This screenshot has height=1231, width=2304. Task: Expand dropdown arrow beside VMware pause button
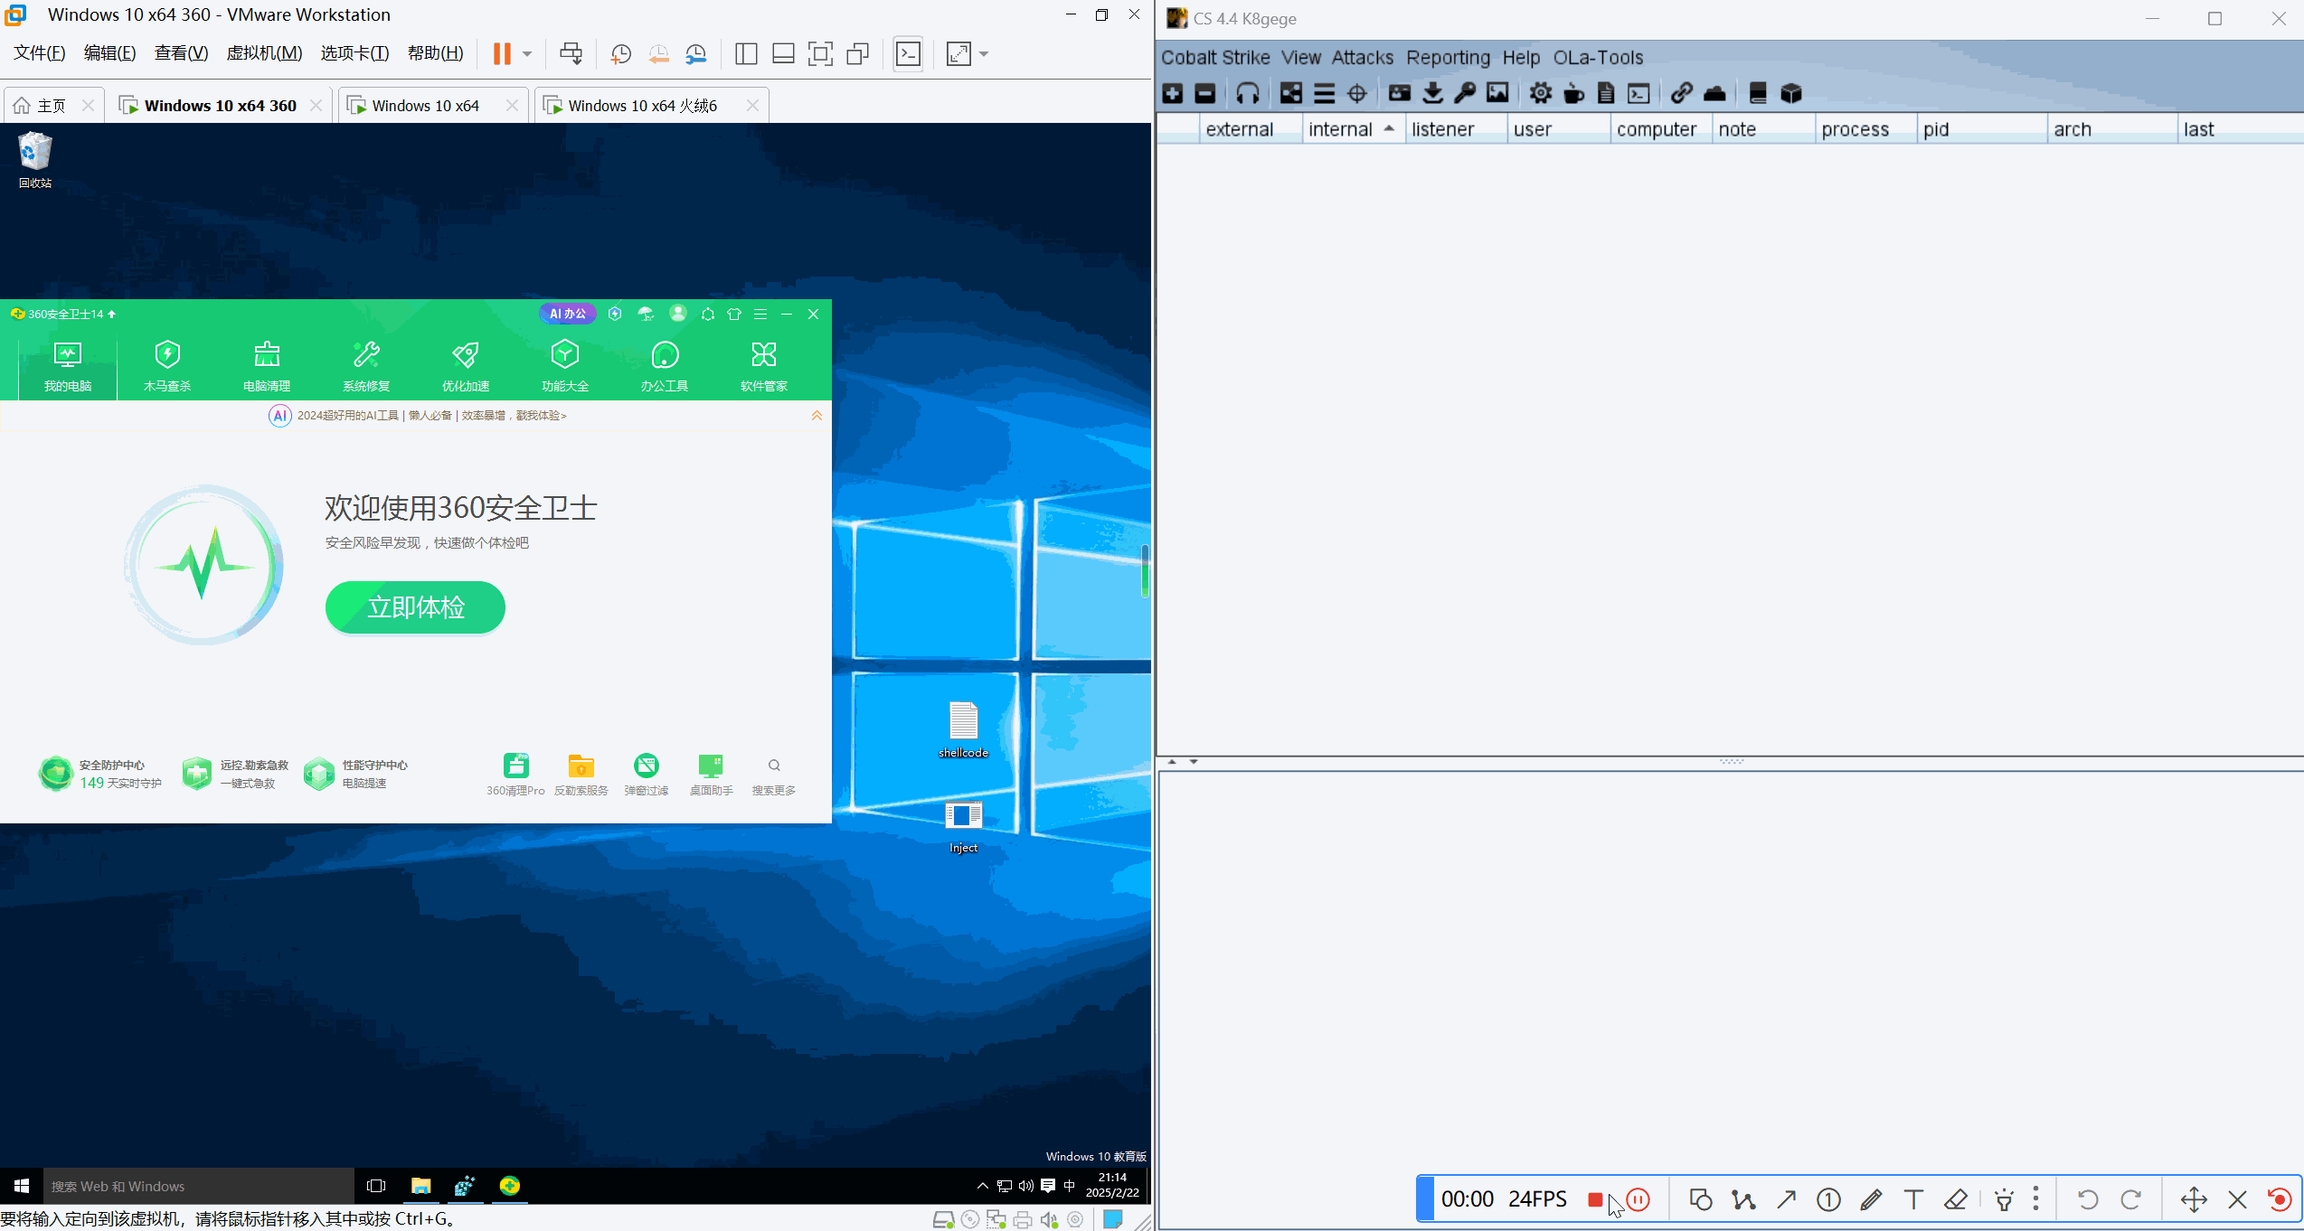pyautogui.click(x=527, y=54)
